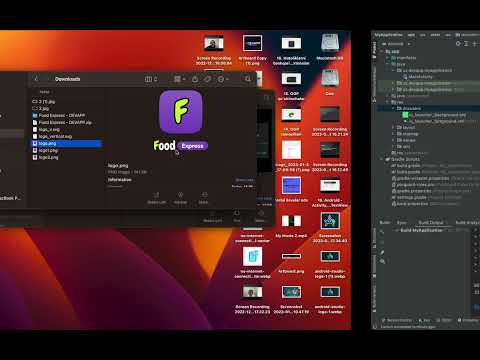Click the Finder search magnifier icon
Image resolution: width=480 pixels, height=360 pixels.
(248, 79)
